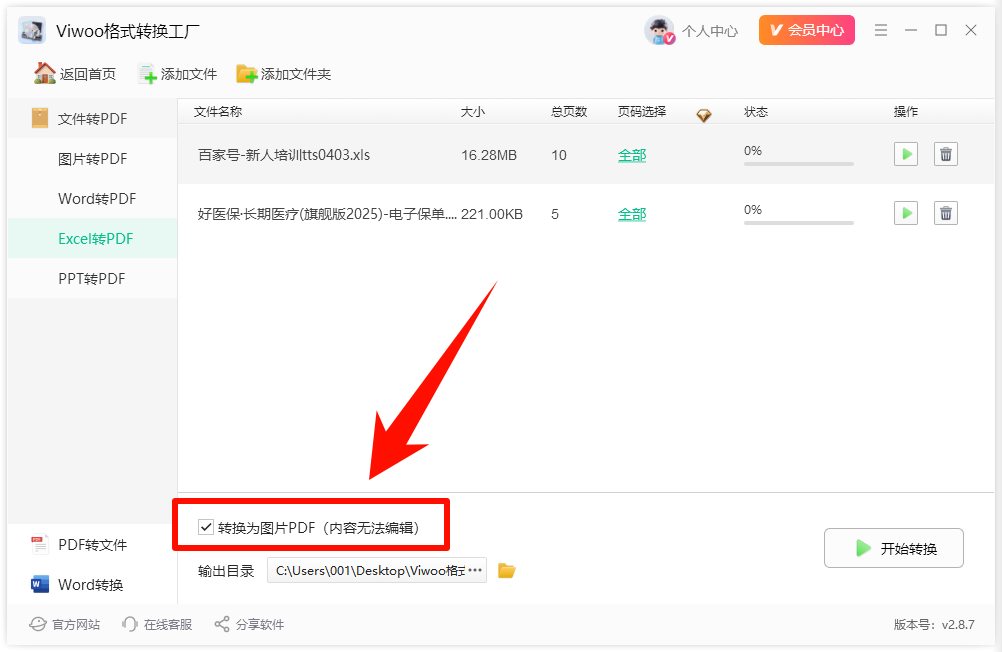Delete 好医保 file with trash icon
Screen dimensions: 1002x652
click(946, 213)
